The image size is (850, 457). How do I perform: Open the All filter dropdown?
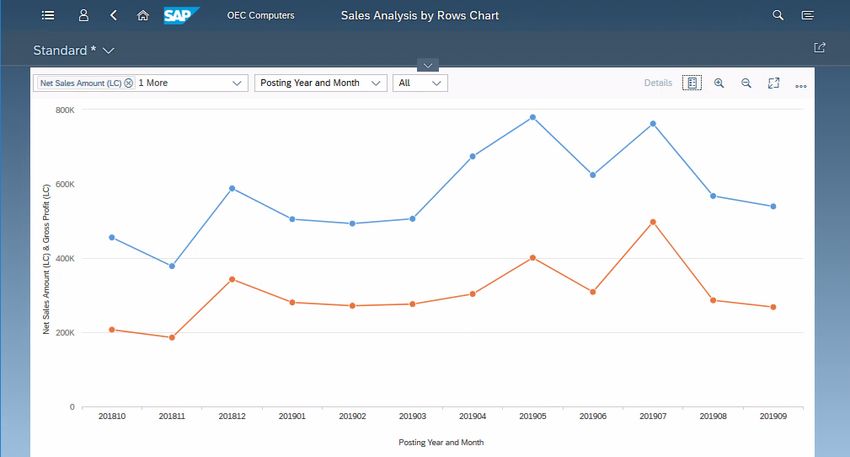coord(437,83)
